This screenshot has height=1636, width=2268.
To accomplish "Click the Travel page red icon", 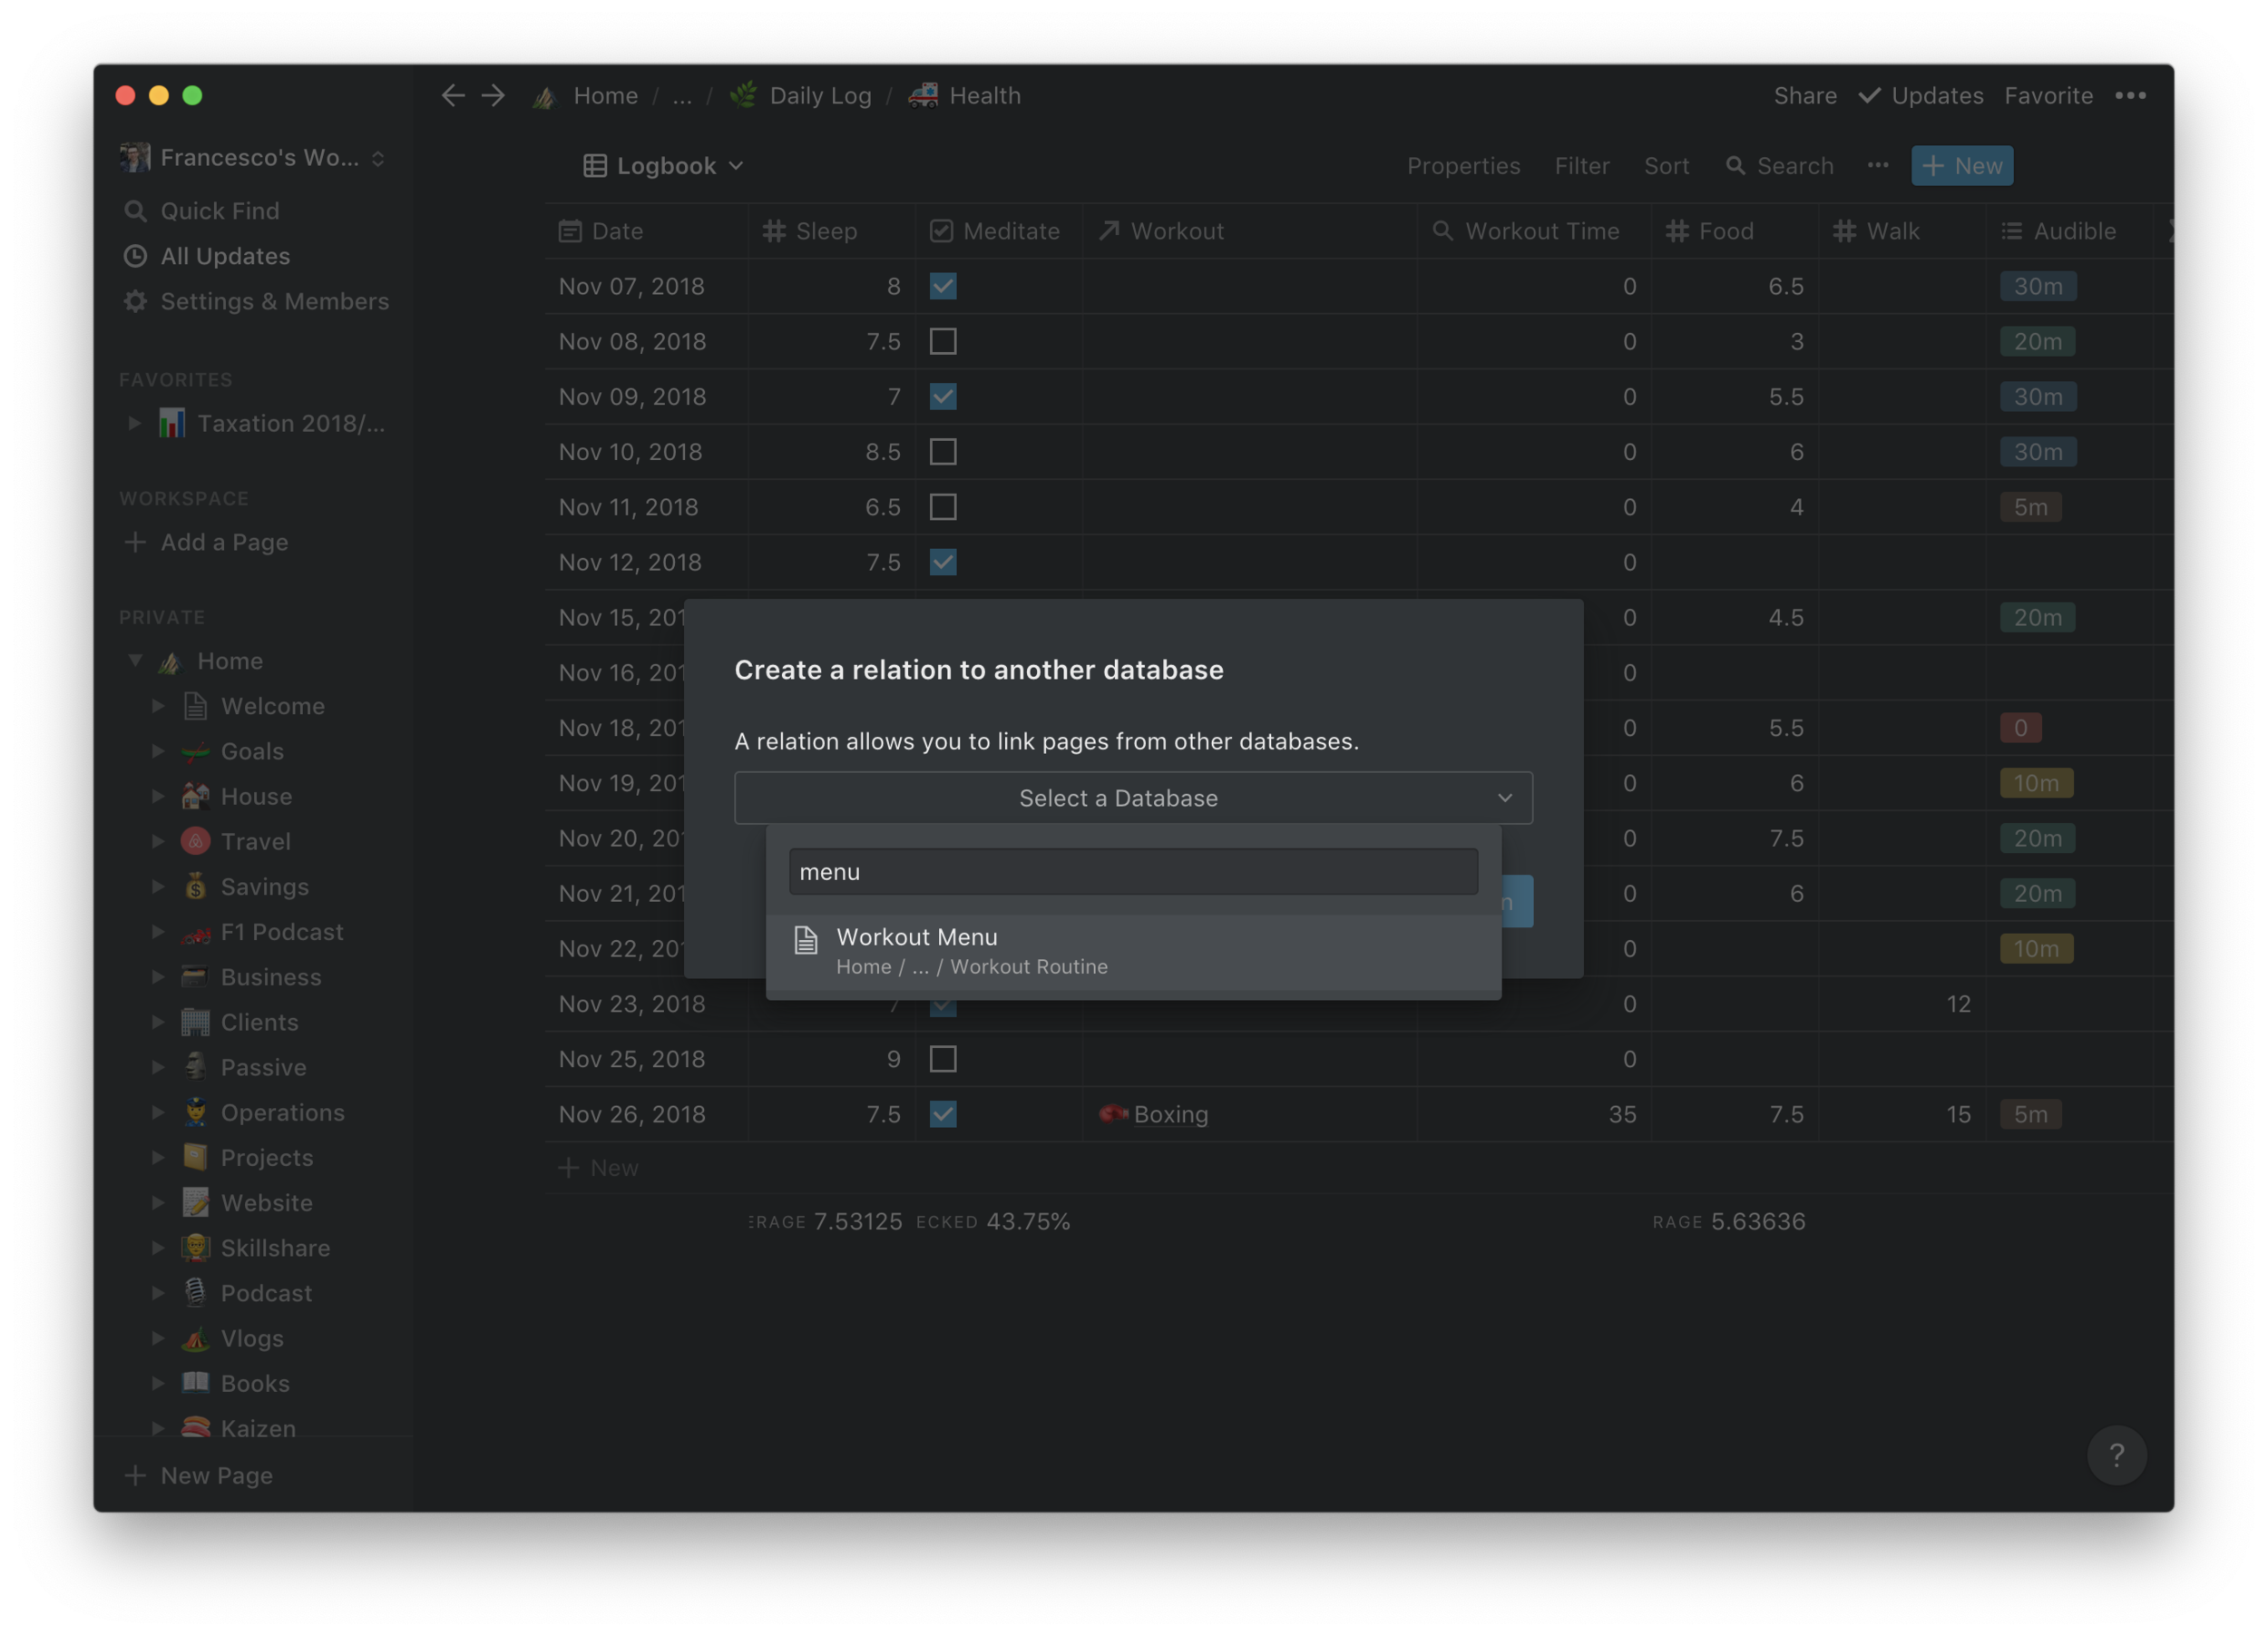I will click(195, 841).
